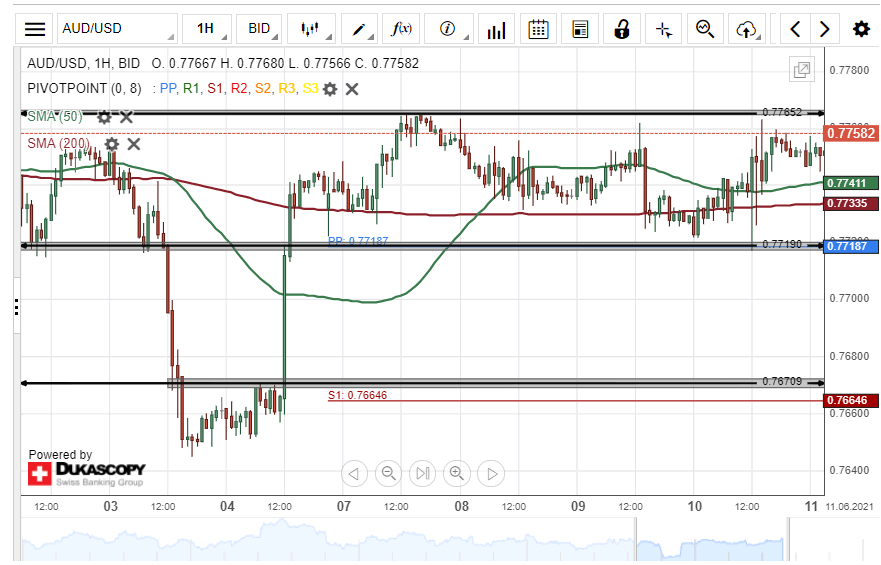Show the volume bars icon

coord(496,29)
